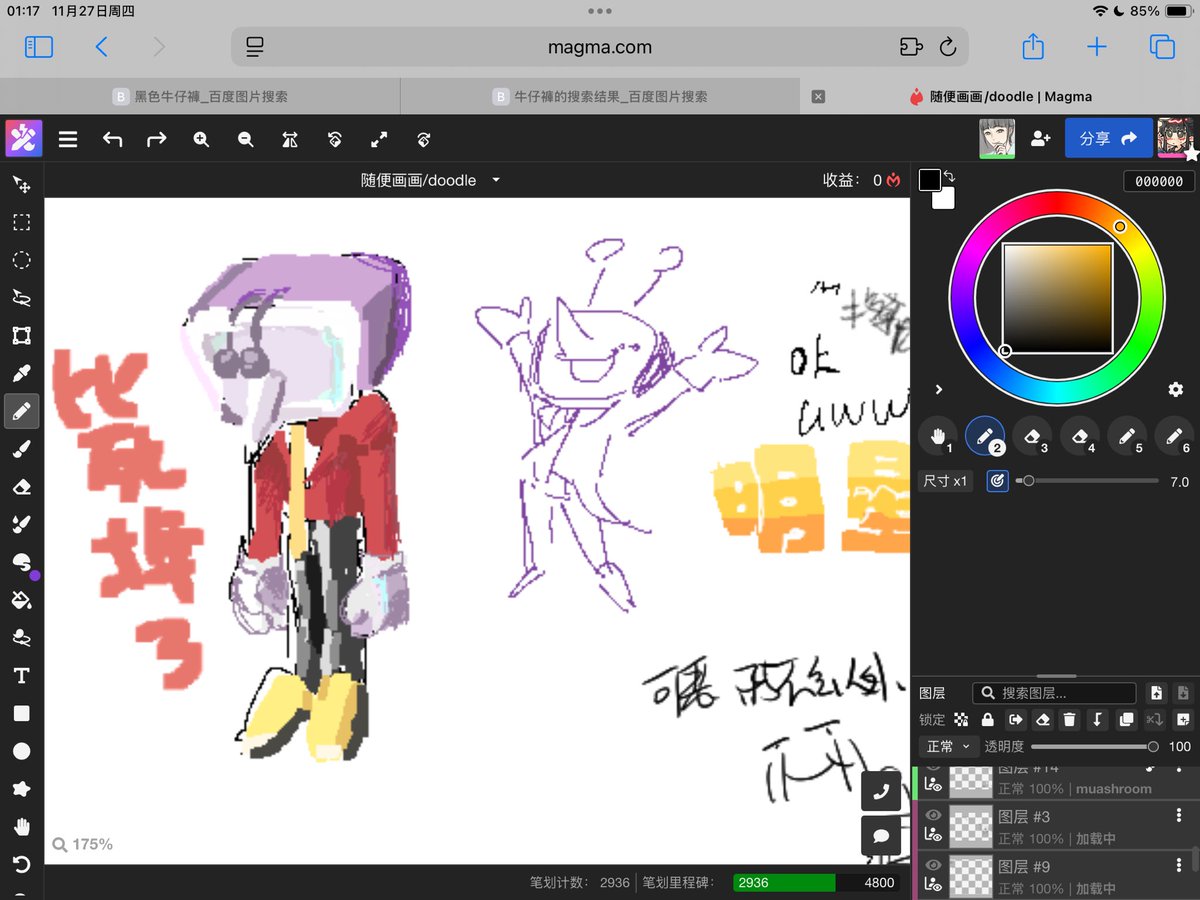Swap foreground and background colors
1200x900 pixels.
point(950,177)
